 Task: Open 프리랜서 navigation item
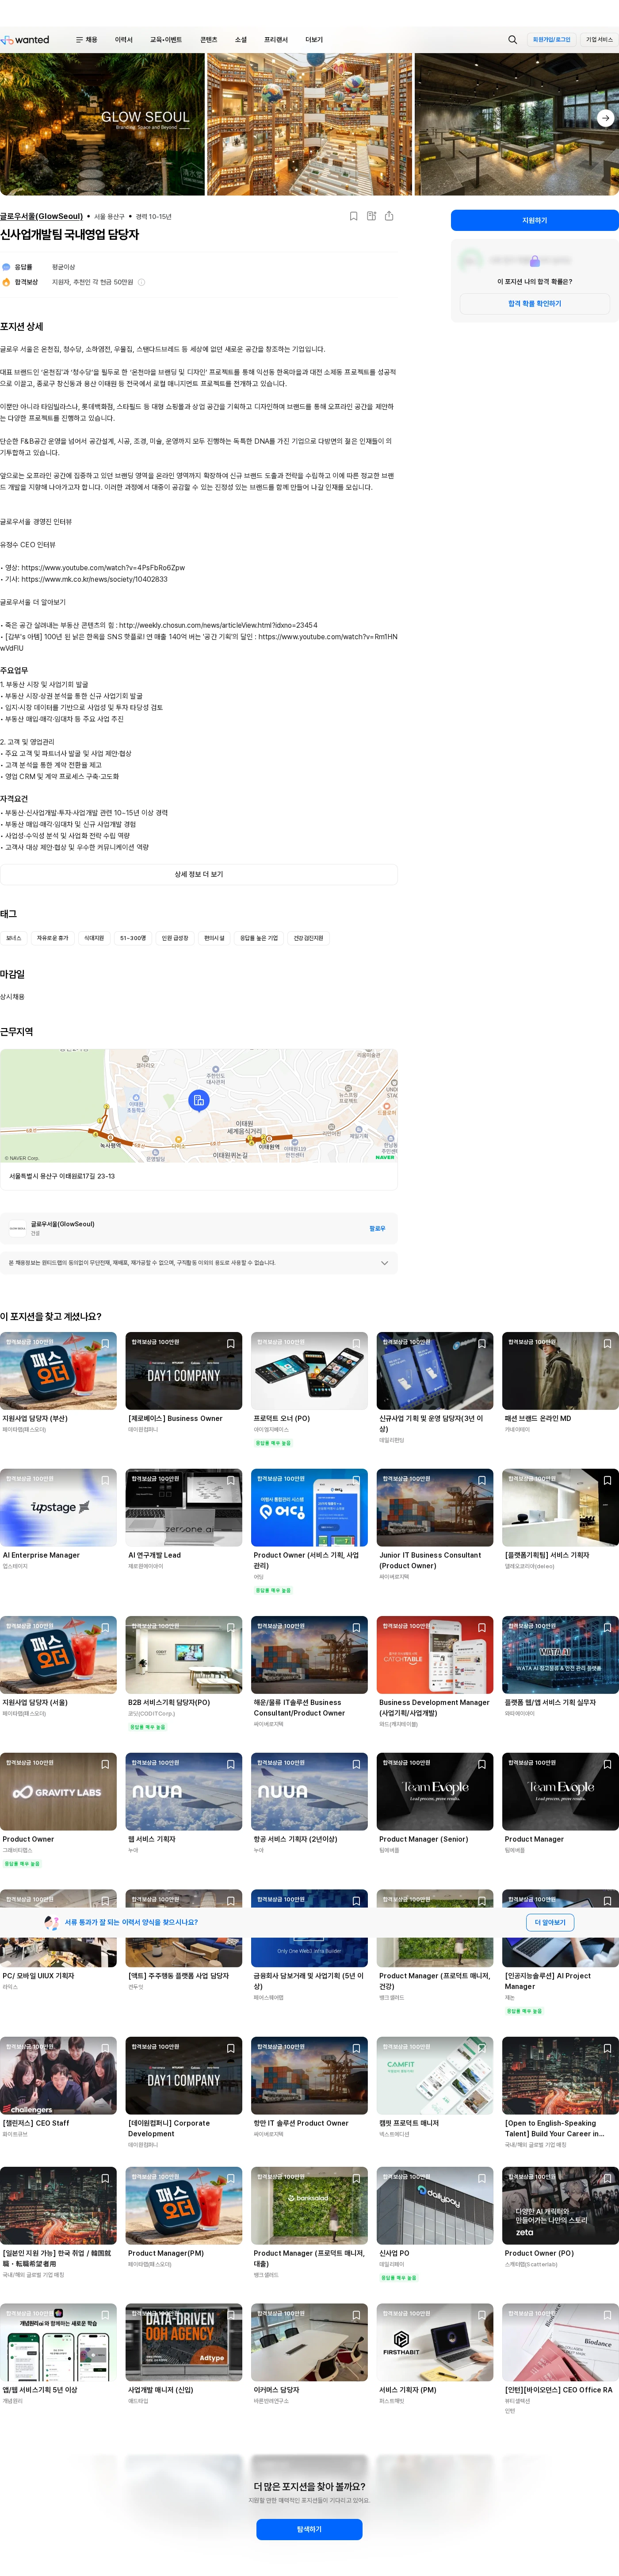pyautogui.click(x=276, y=40)
